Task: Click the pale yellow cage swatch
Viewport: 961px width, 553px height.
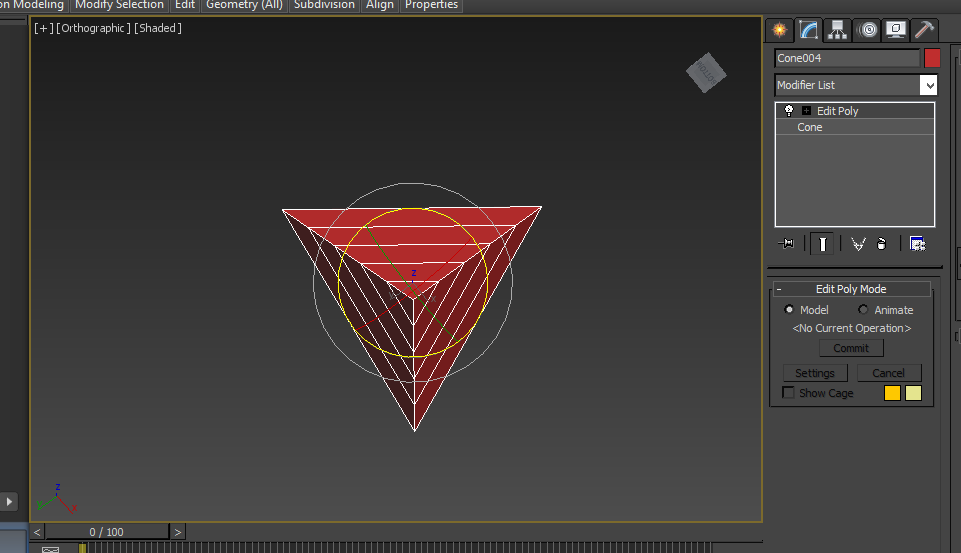Action: point(913,393)
